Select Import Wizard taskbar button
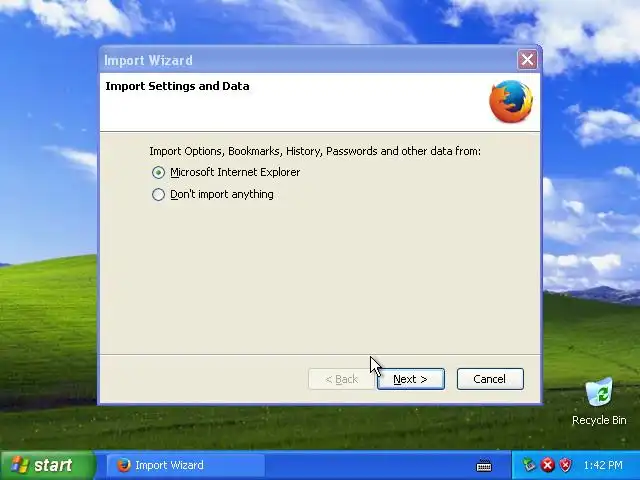 [x=186, y=465]
